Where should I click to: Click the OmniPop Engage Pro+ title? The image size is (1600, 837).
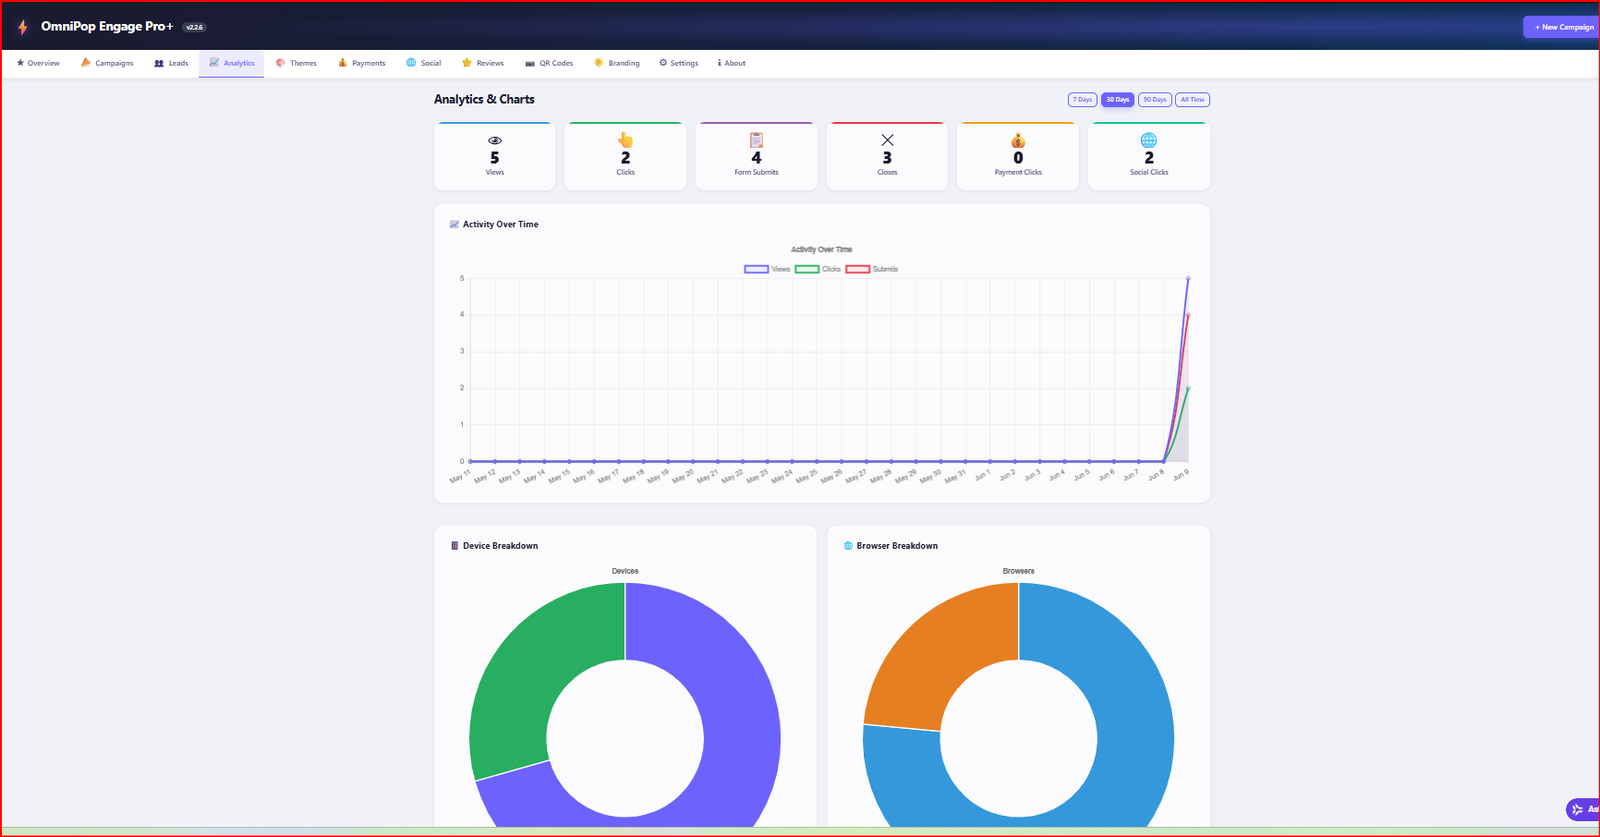tap(107, 26)
